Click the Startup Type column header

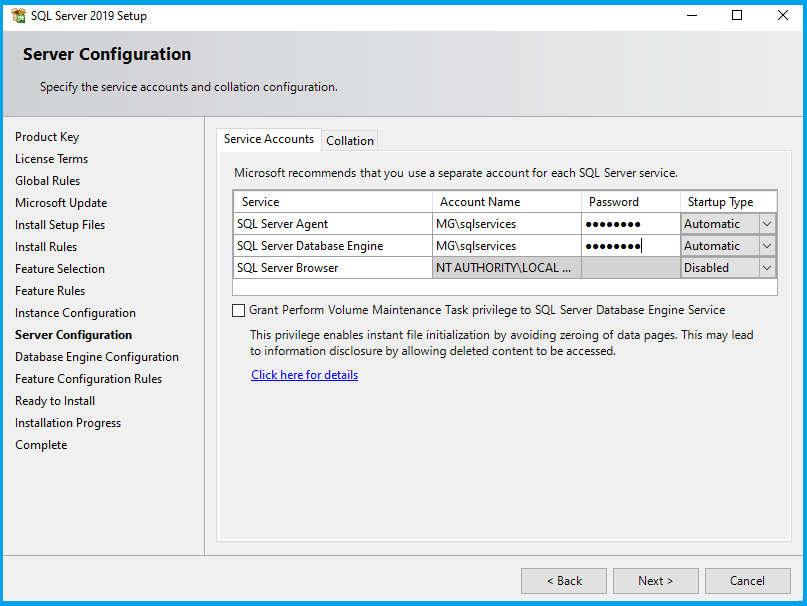coord(728,202)
